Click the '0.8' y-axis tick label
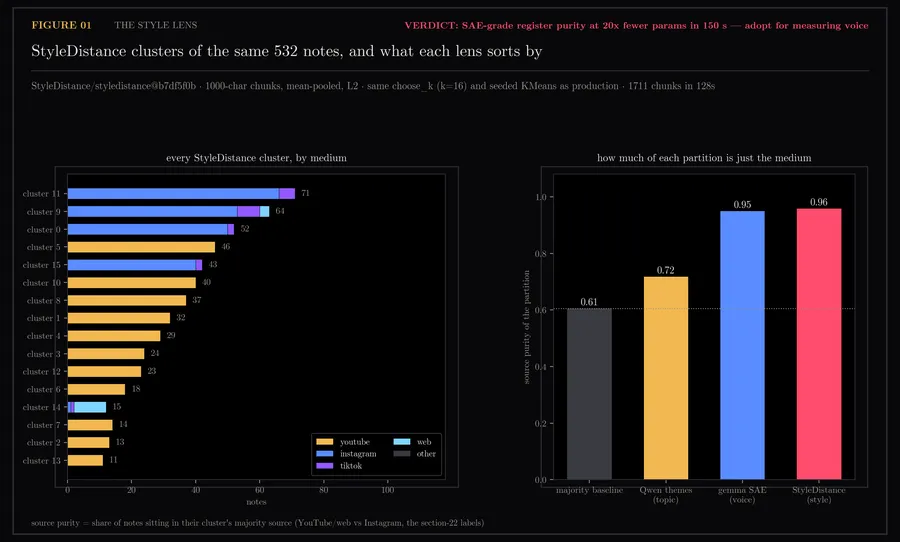Viewport: 900px width, 542px height. point(541,254)
